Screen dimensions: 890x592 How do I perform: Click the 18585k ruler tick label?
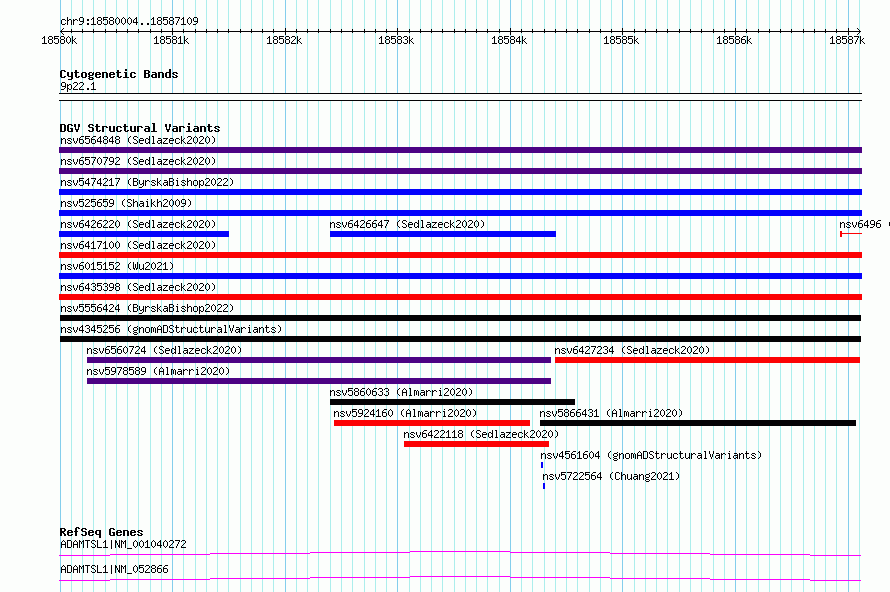coord(621,40)
